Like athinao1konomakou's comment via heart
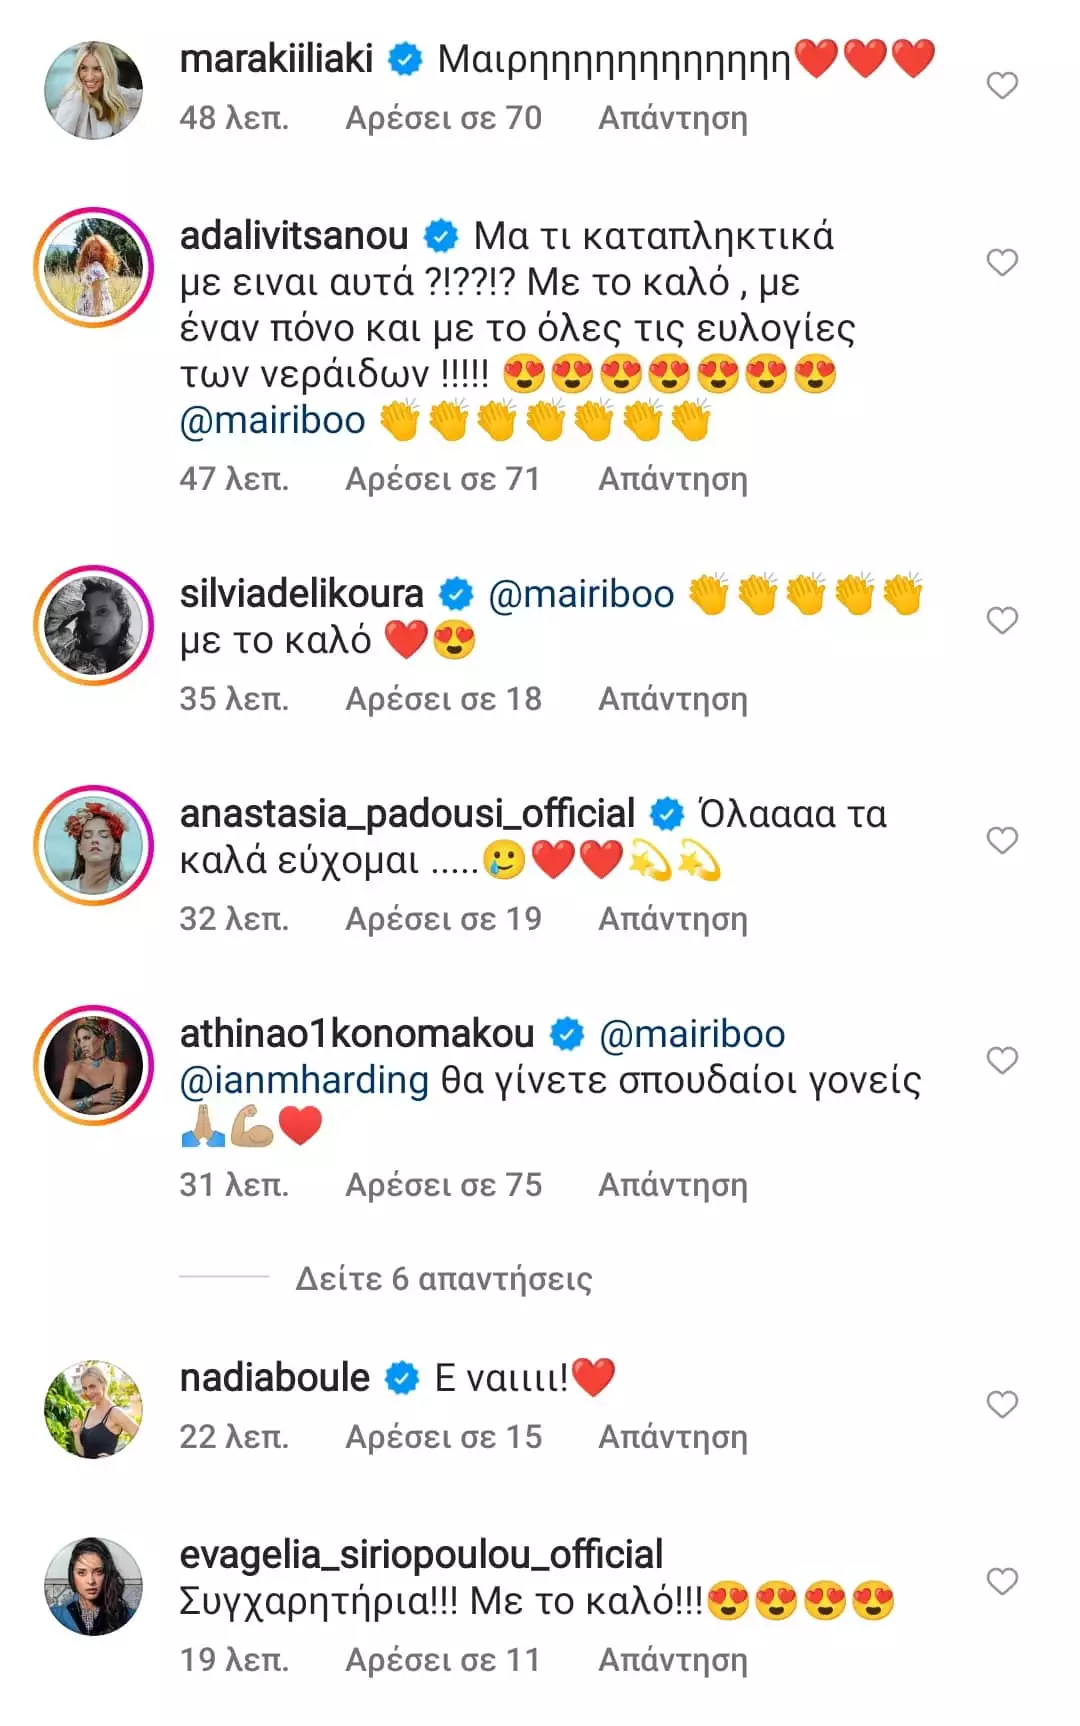The image size is (1080, 1726). (x=1002, y=1060)
